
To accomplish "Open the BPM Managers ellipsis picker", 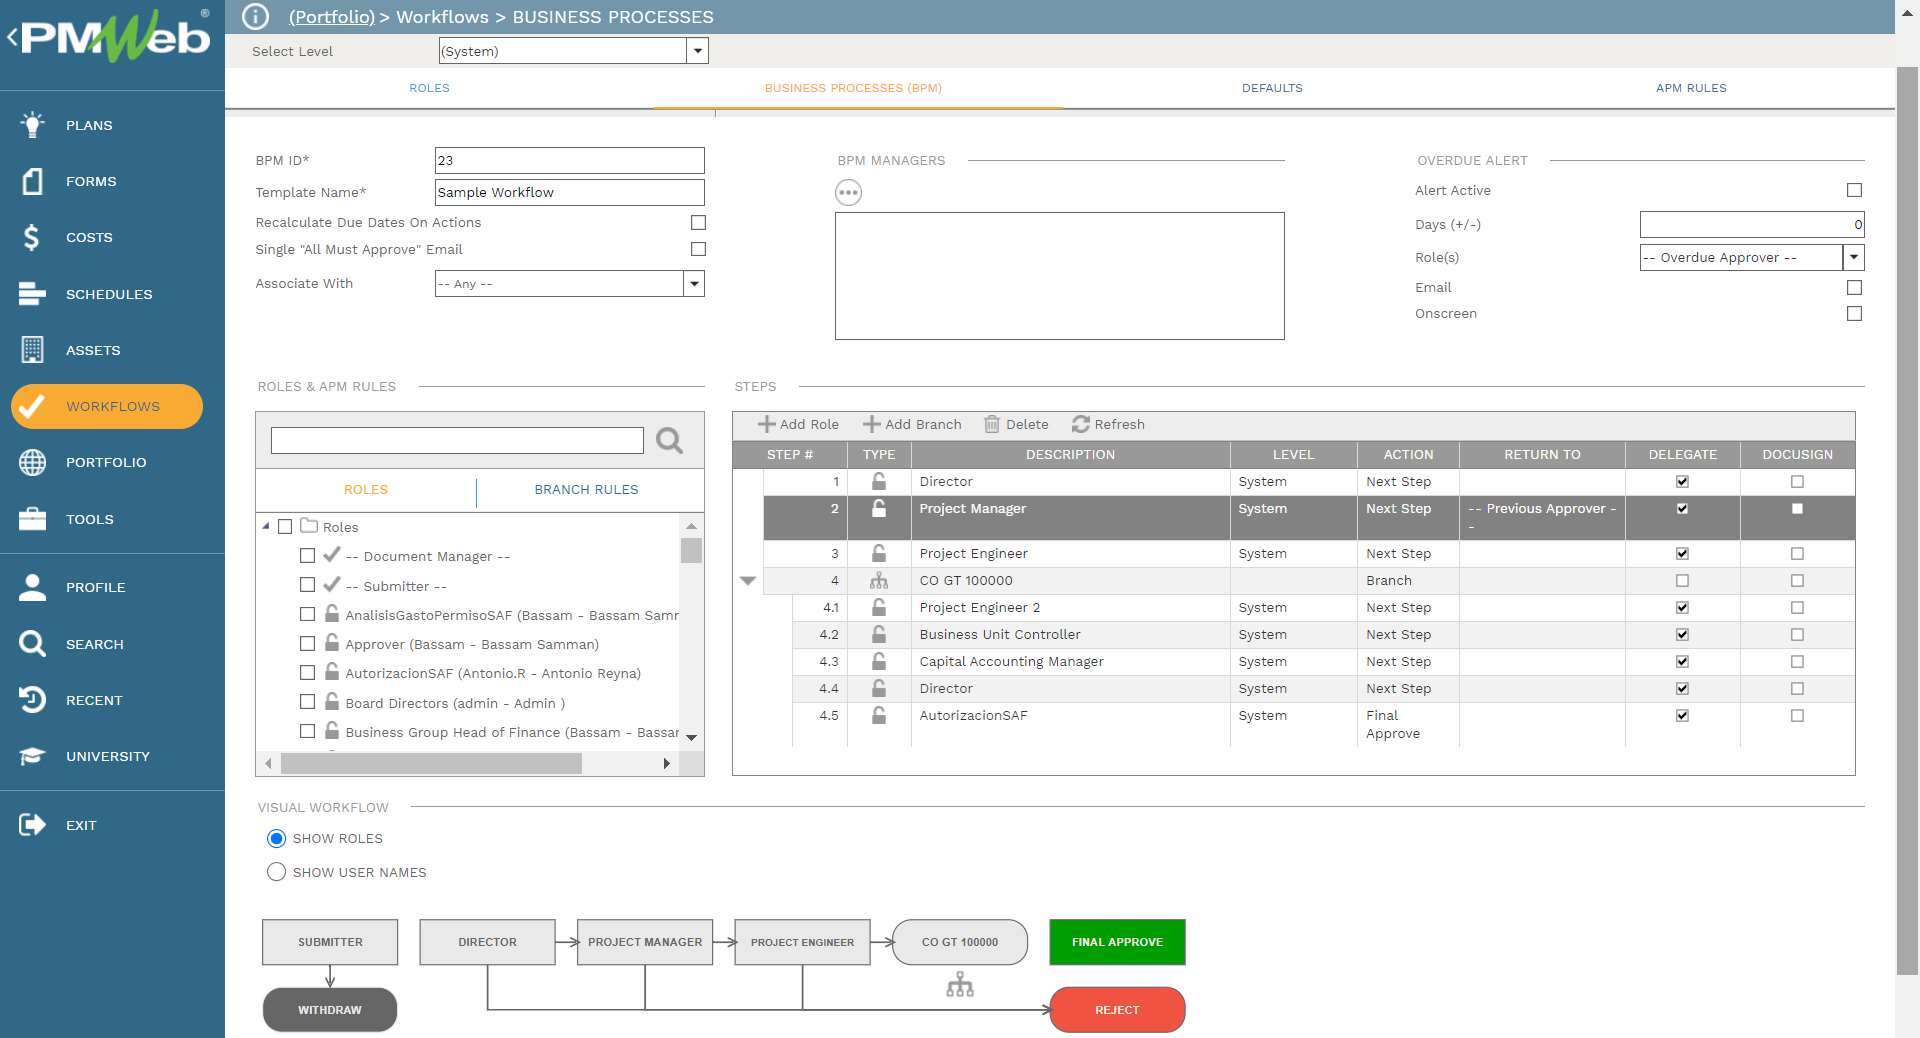I will click(848, 192).
